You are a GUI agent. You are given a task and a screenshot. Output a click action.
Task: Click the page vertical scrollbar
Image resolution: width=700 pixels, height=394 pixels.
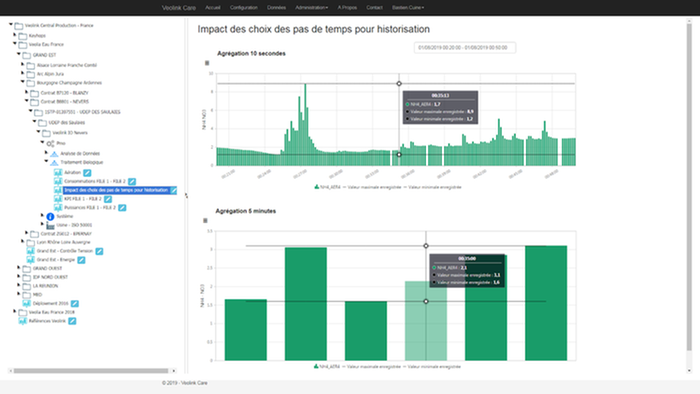point(689,186)
